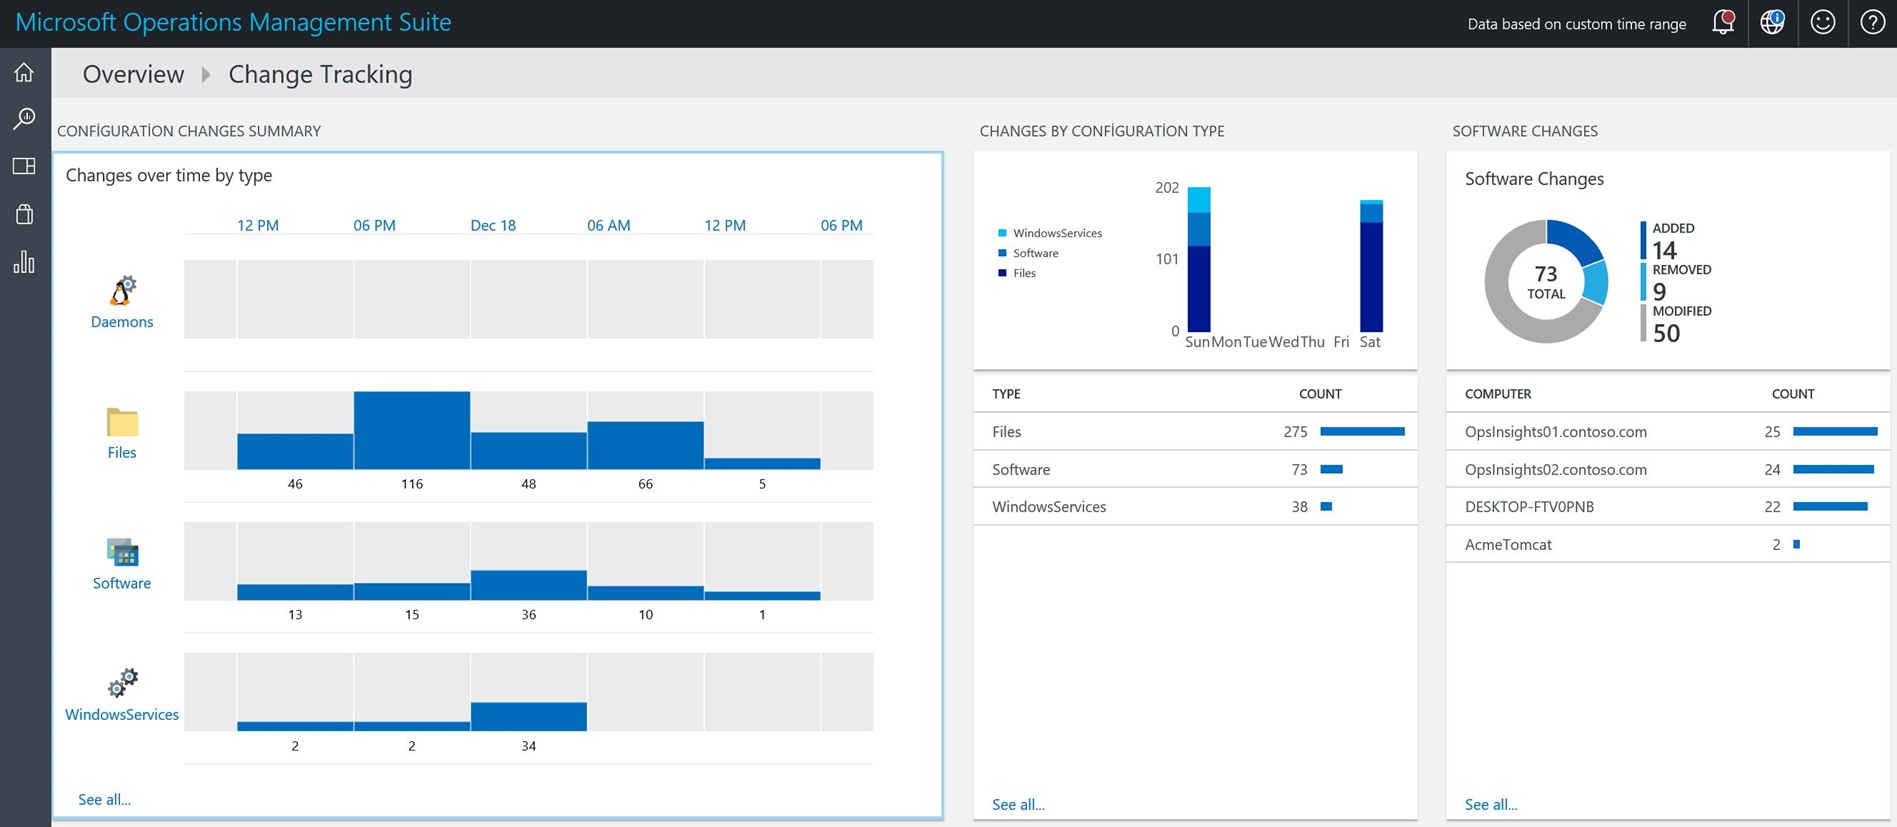This screenshot has height=827, width=1897.
Task: Open Usage bar chart sidebar icon
Action: [x=24, y=262]
